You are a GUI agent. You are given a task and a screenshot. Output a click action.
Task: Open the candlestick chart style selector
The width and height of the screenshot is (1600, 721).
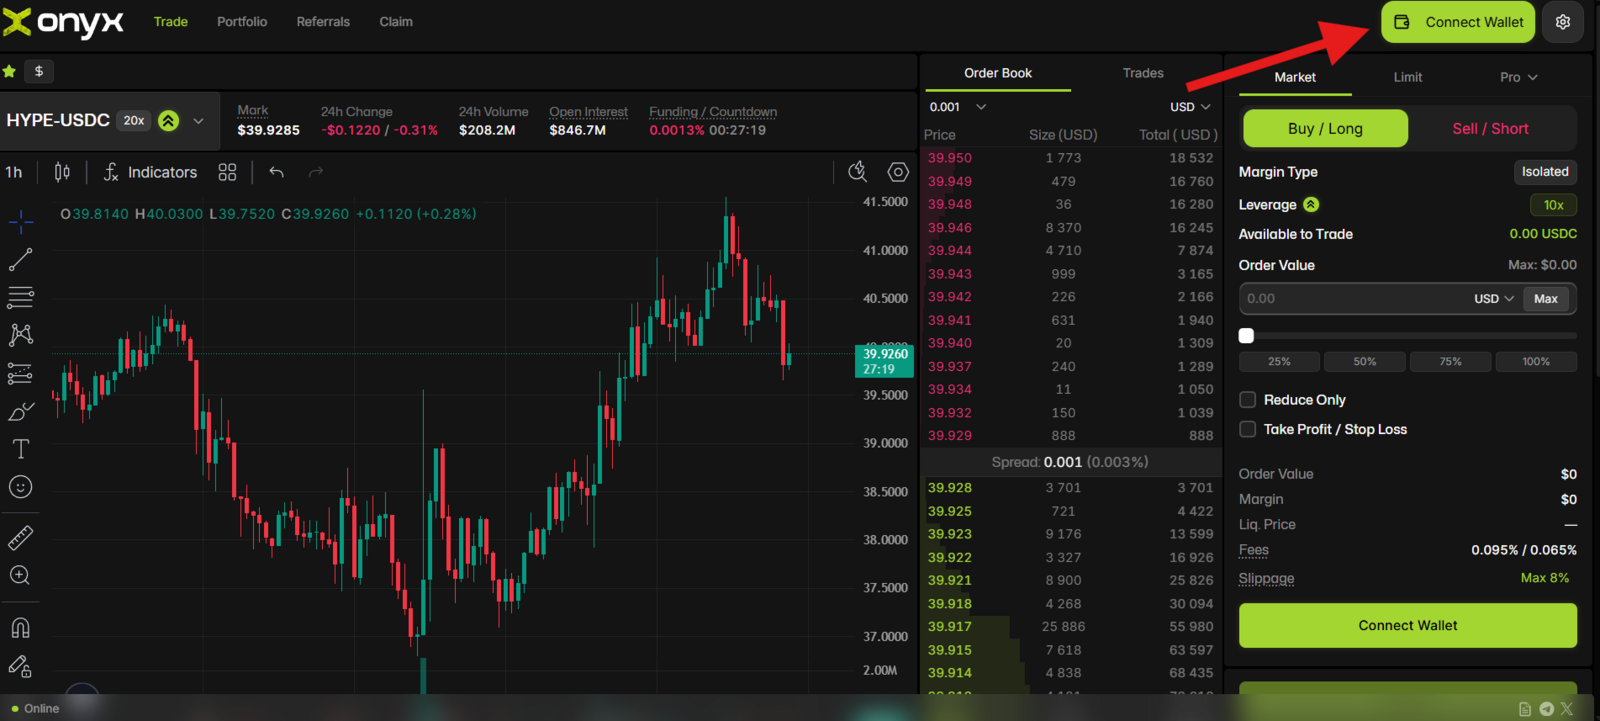pyautogui.click(x=62, y=172)
